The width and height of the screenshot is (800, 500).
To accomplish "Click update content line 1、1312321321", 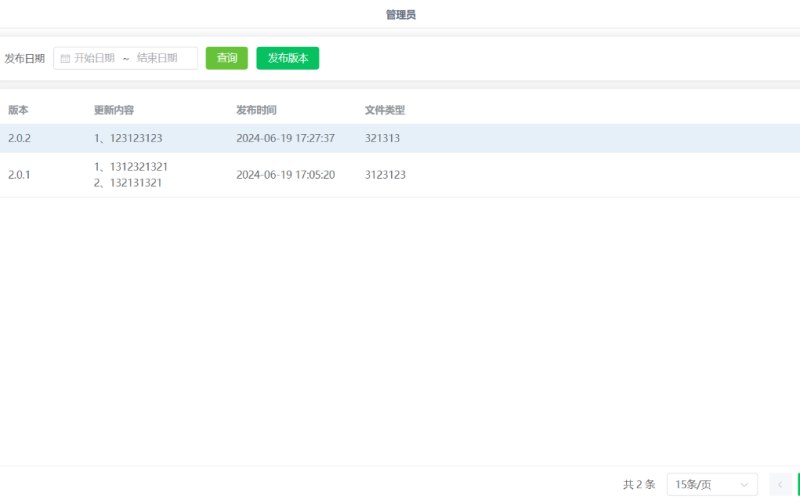I will click(x=131, y=167).
